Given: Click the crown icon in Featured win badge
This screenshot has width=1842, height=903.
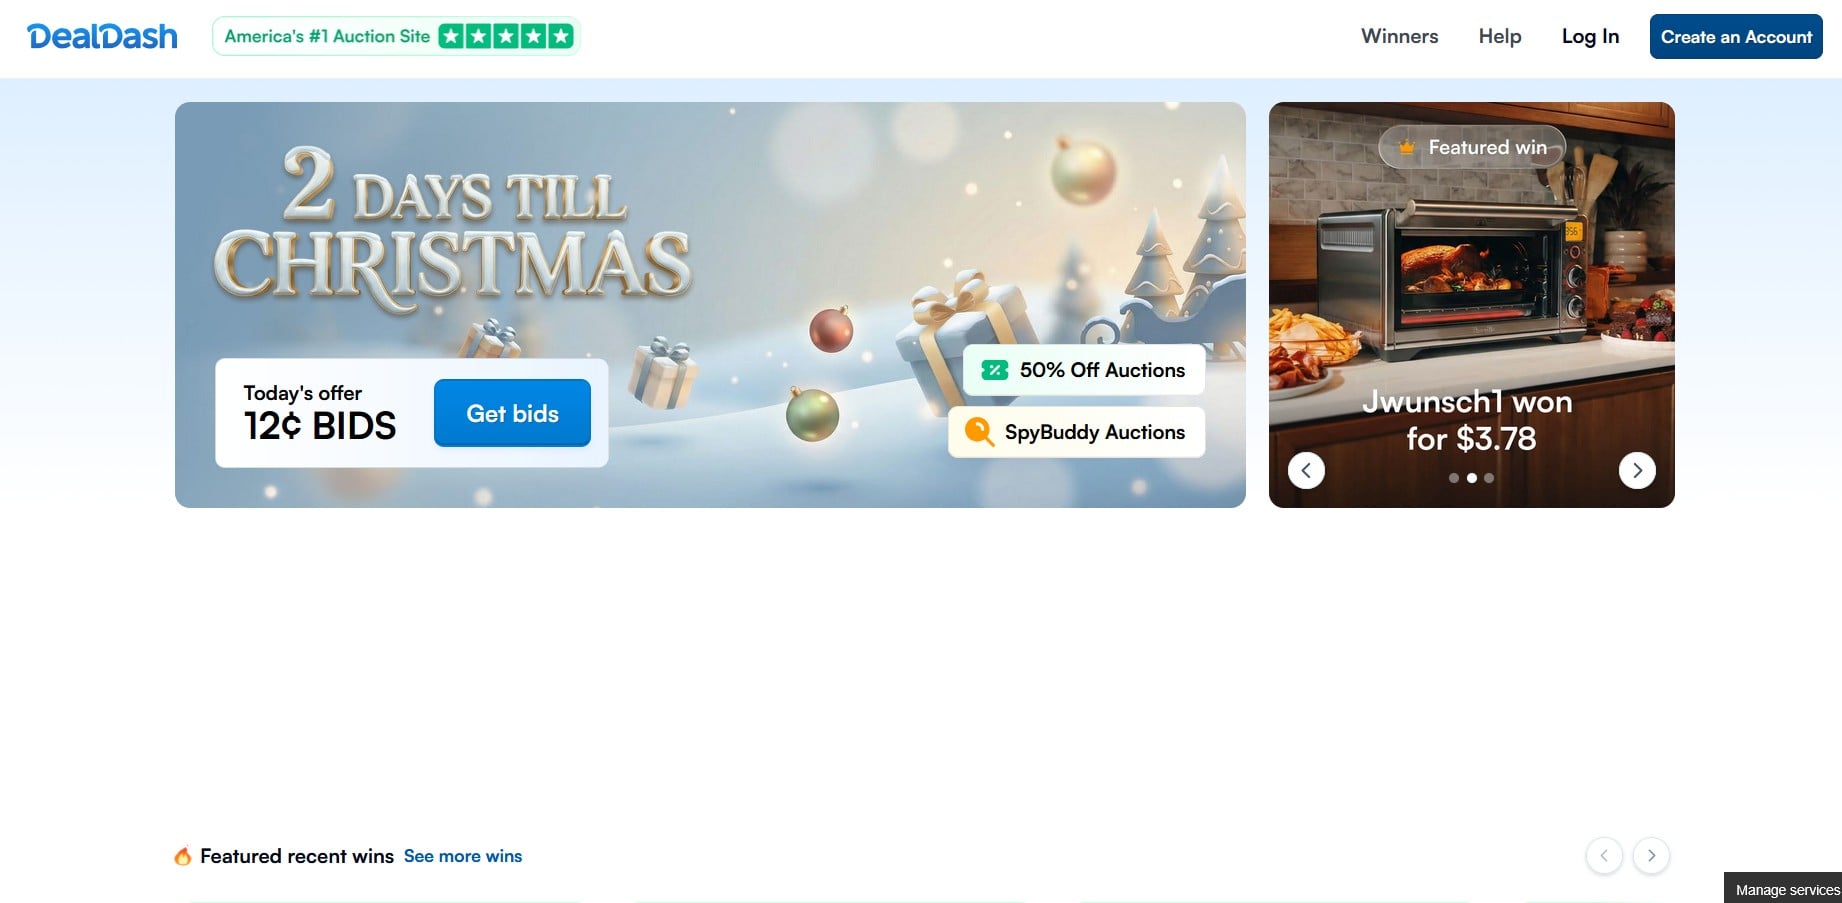Looking at the screenshot, I should click(x=1406, y=147).
